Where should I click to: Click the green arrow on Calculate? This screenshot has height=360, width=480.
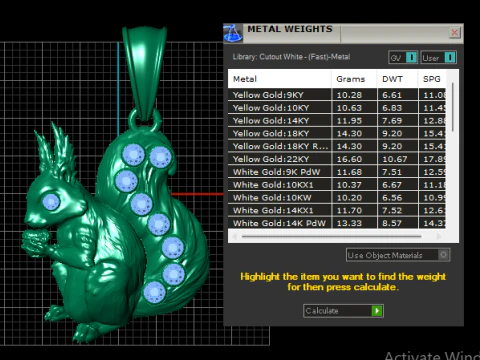(377, 311)
